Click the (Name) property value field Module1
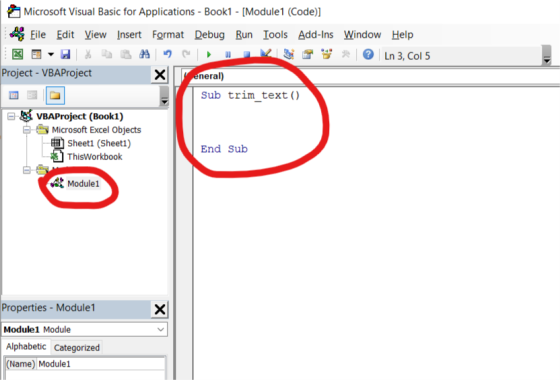 coord(101,364)
